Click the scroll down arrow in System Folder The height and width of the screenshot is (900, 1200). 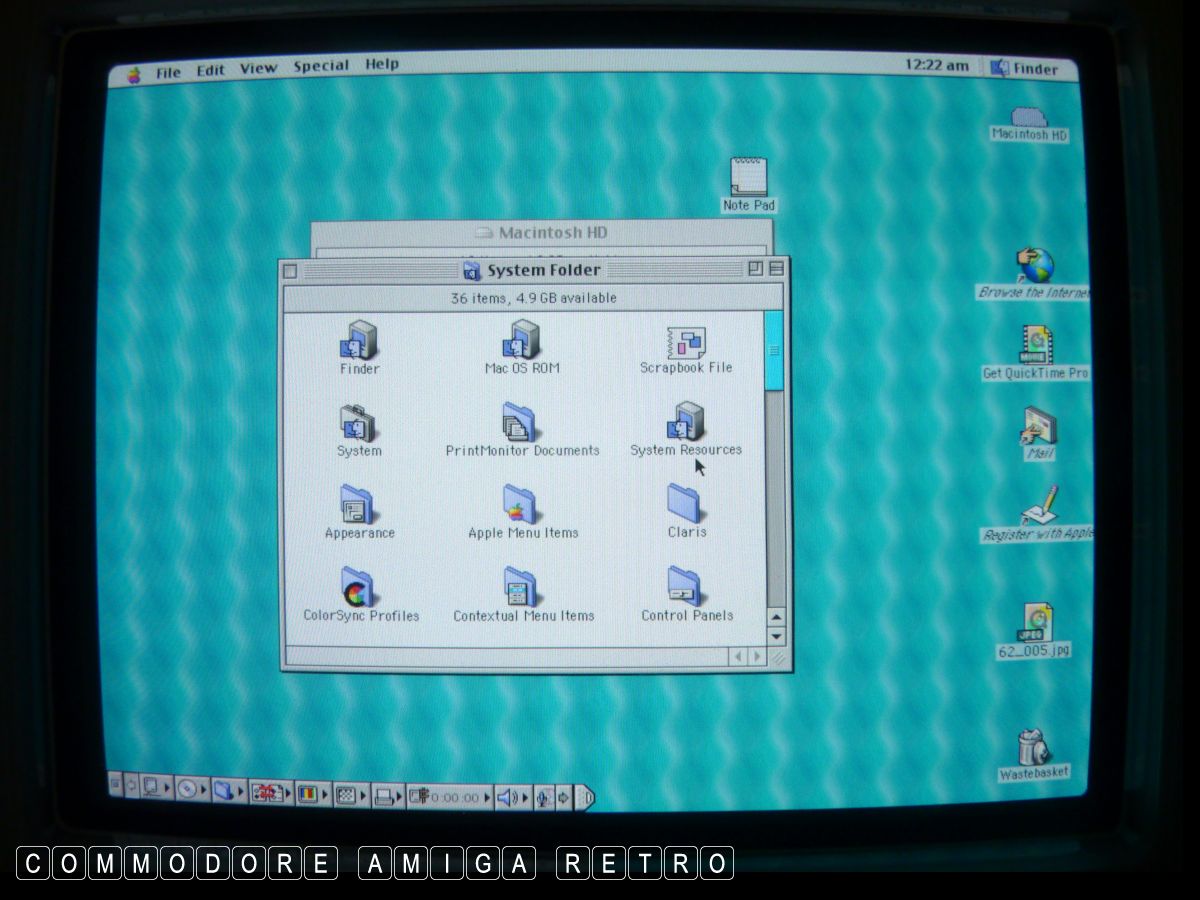[x=775, y=636]
